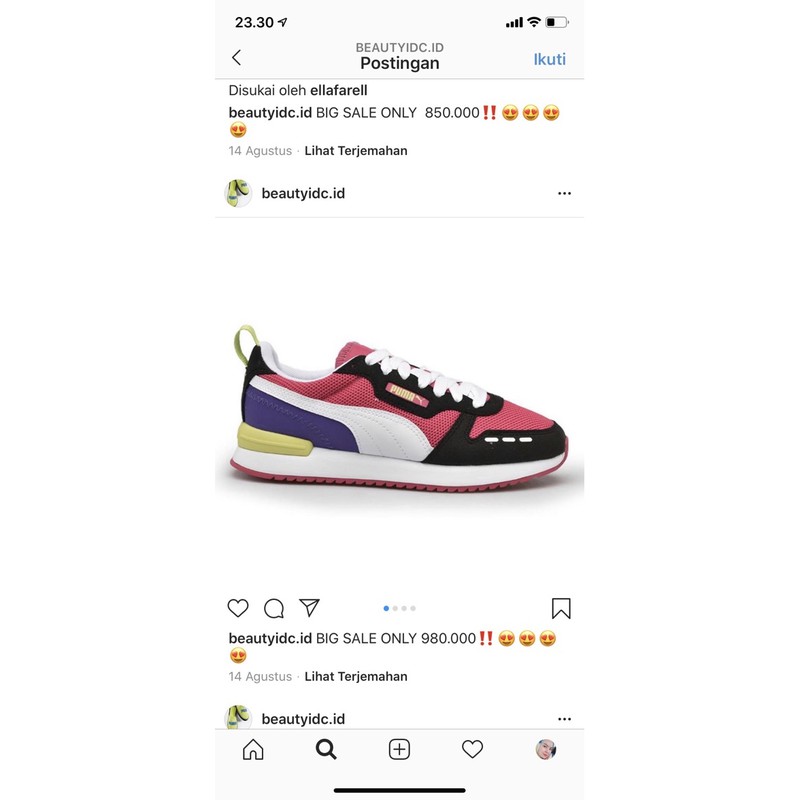Follow the account with Ikuti
This screenshot has height=800, width=800.
[x=549, y=59]
